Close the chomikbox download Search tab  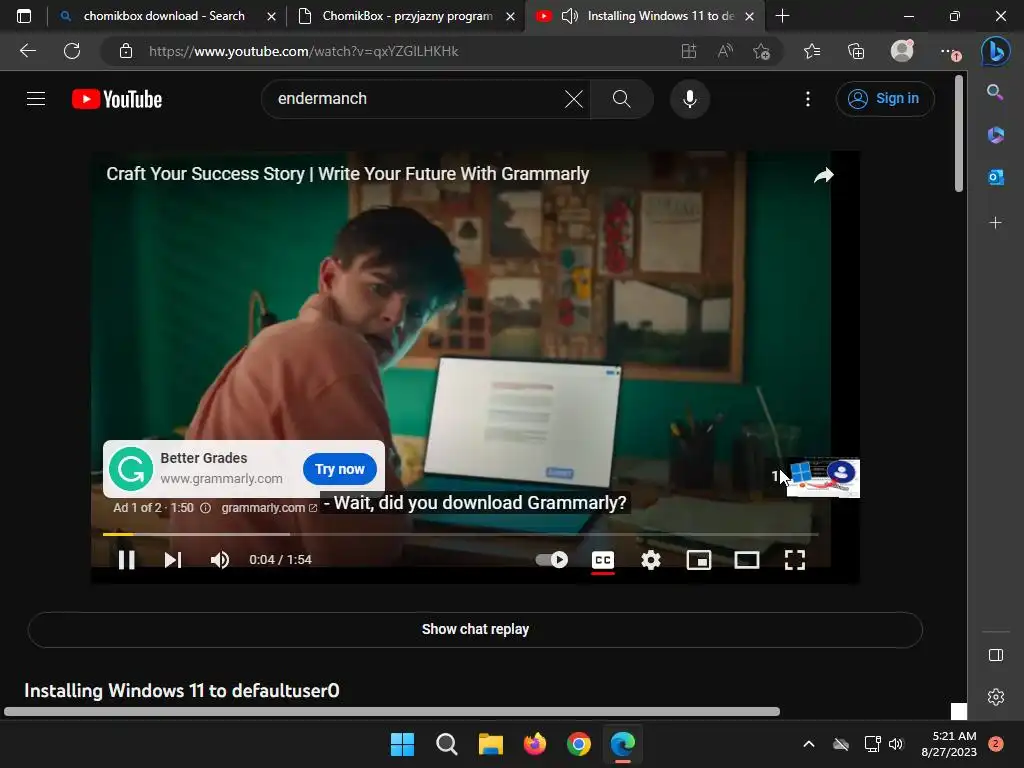click(271, 16)
